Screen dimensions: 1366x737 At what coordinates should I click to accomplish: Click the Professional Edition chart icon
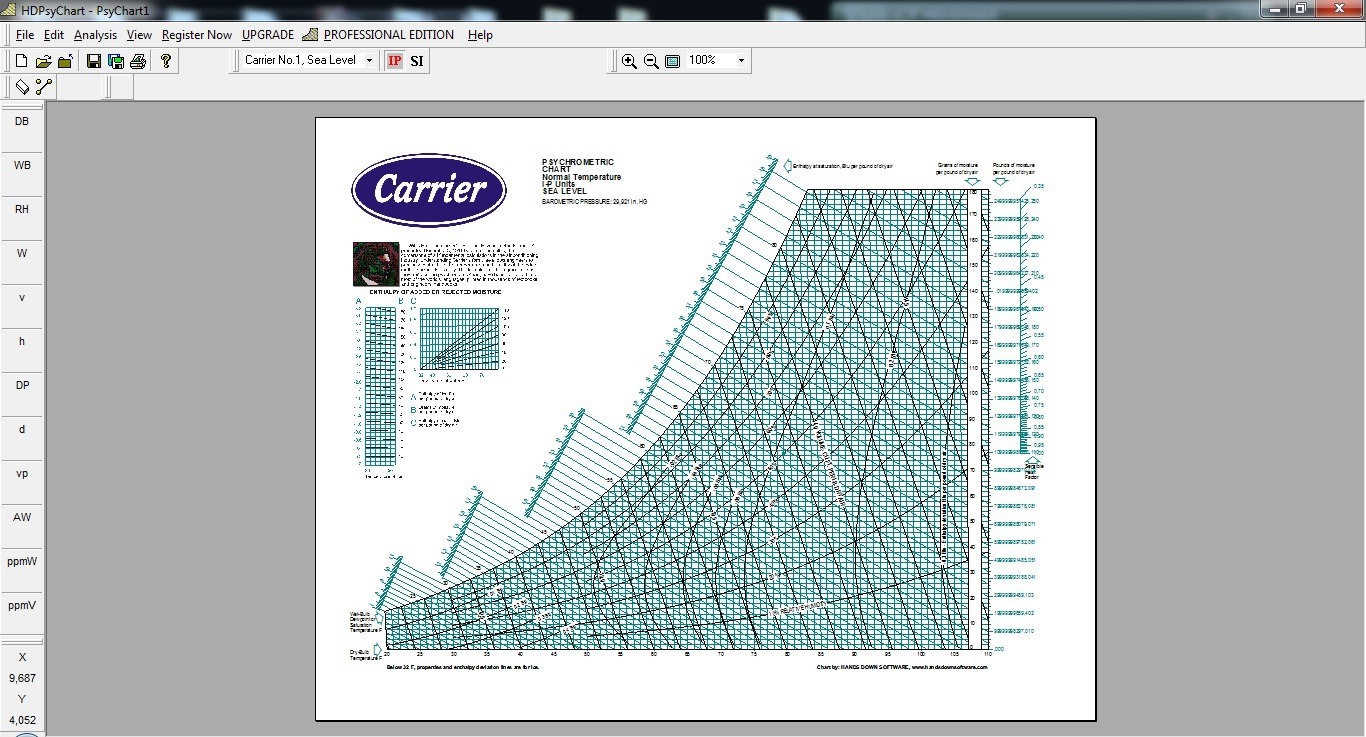click(x=310, y=34)
